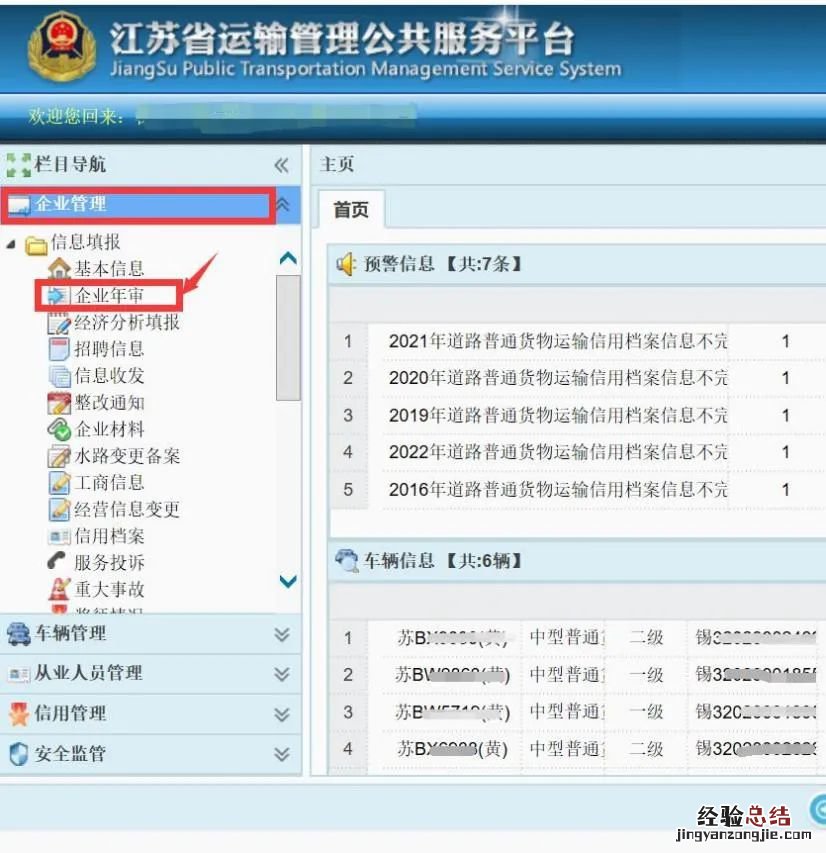Click the 工商信息 edit icon
The image size is (826, 853).
(x=59, y=483)
